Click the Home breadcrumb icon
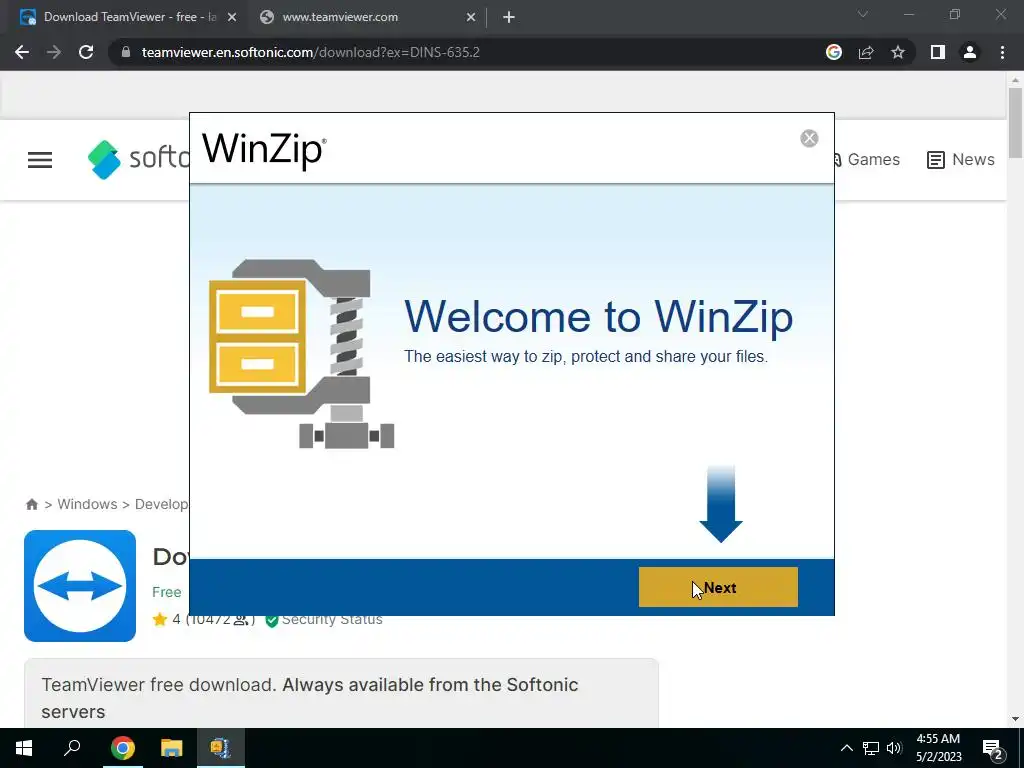Viewport: 1024px width, 768px height. [31, 504]
